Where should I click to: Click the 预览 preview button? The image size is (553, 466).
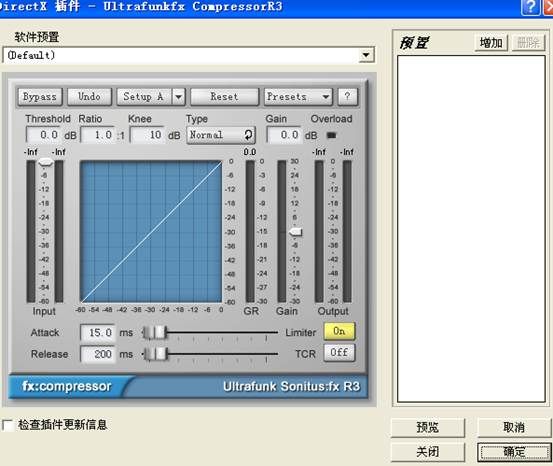428,427
